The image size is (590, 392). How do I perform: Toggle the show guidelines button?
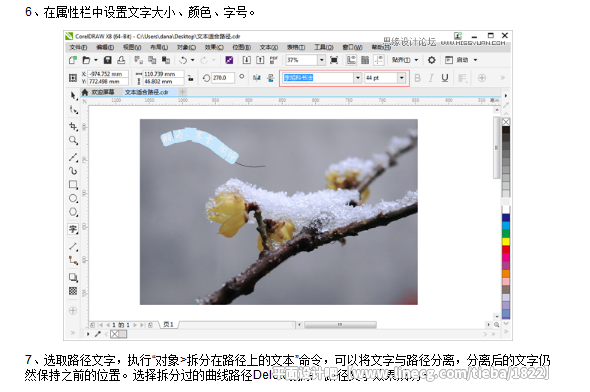coord(379,60)
